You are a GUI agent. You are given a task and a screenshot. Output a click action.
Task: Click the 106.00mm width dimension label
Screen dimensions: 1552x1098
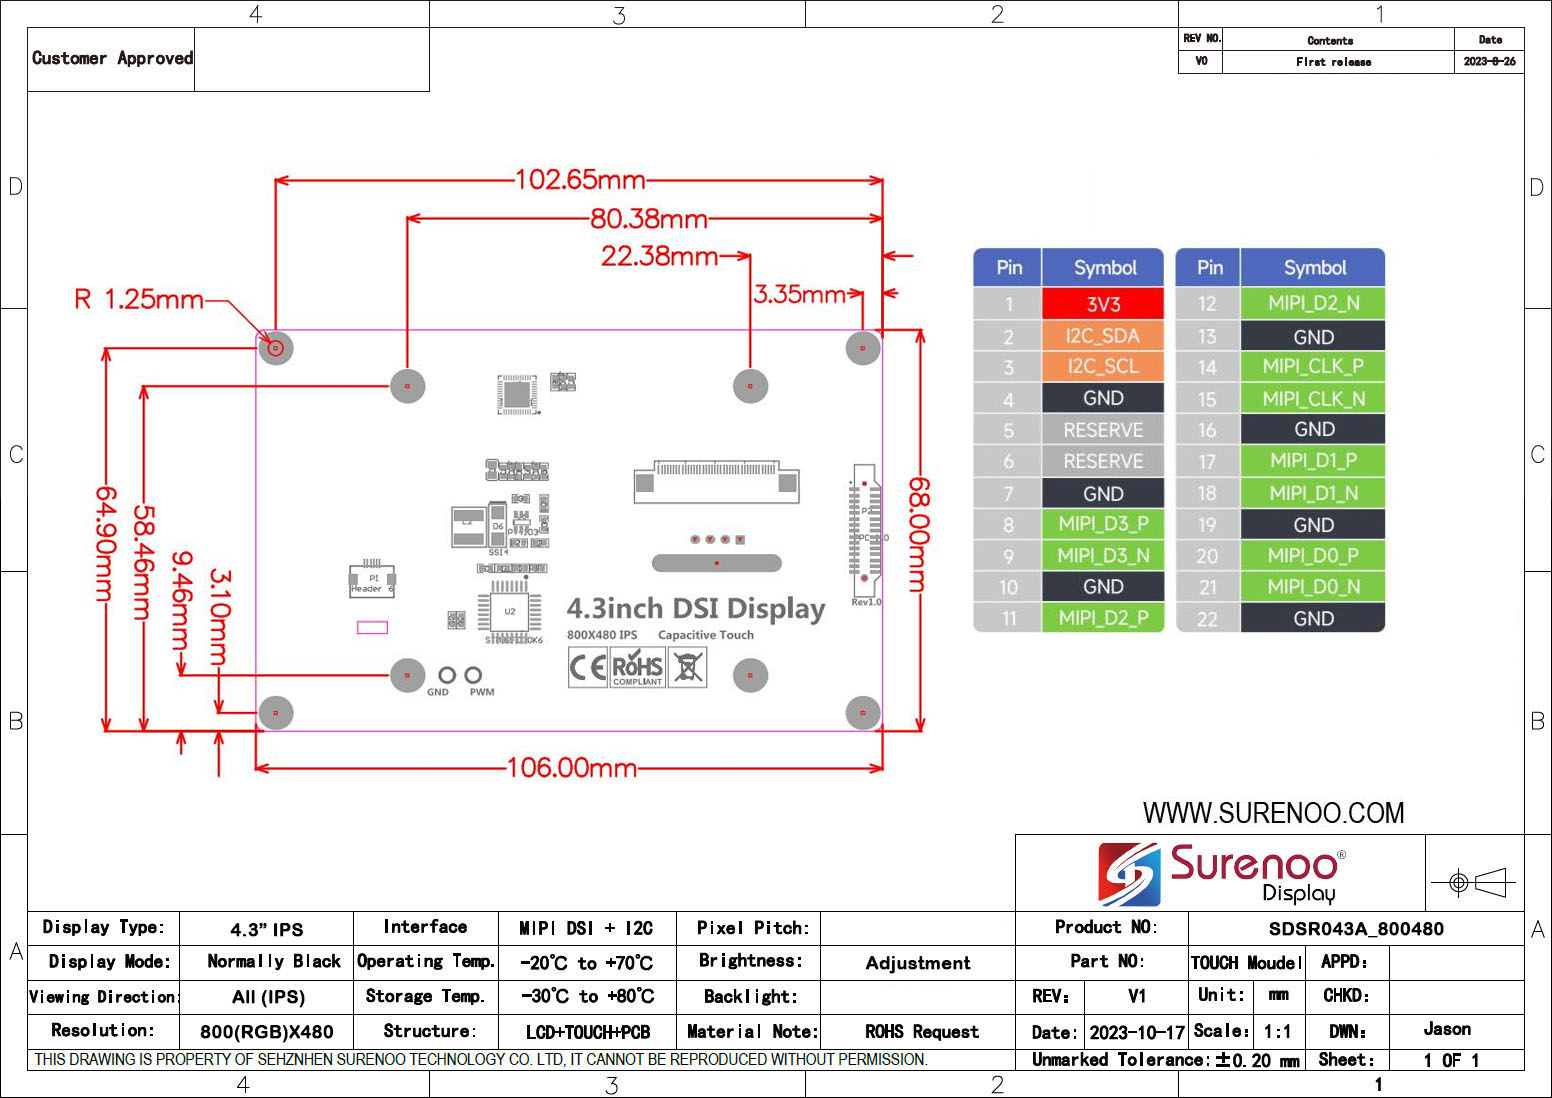point(571,768)
